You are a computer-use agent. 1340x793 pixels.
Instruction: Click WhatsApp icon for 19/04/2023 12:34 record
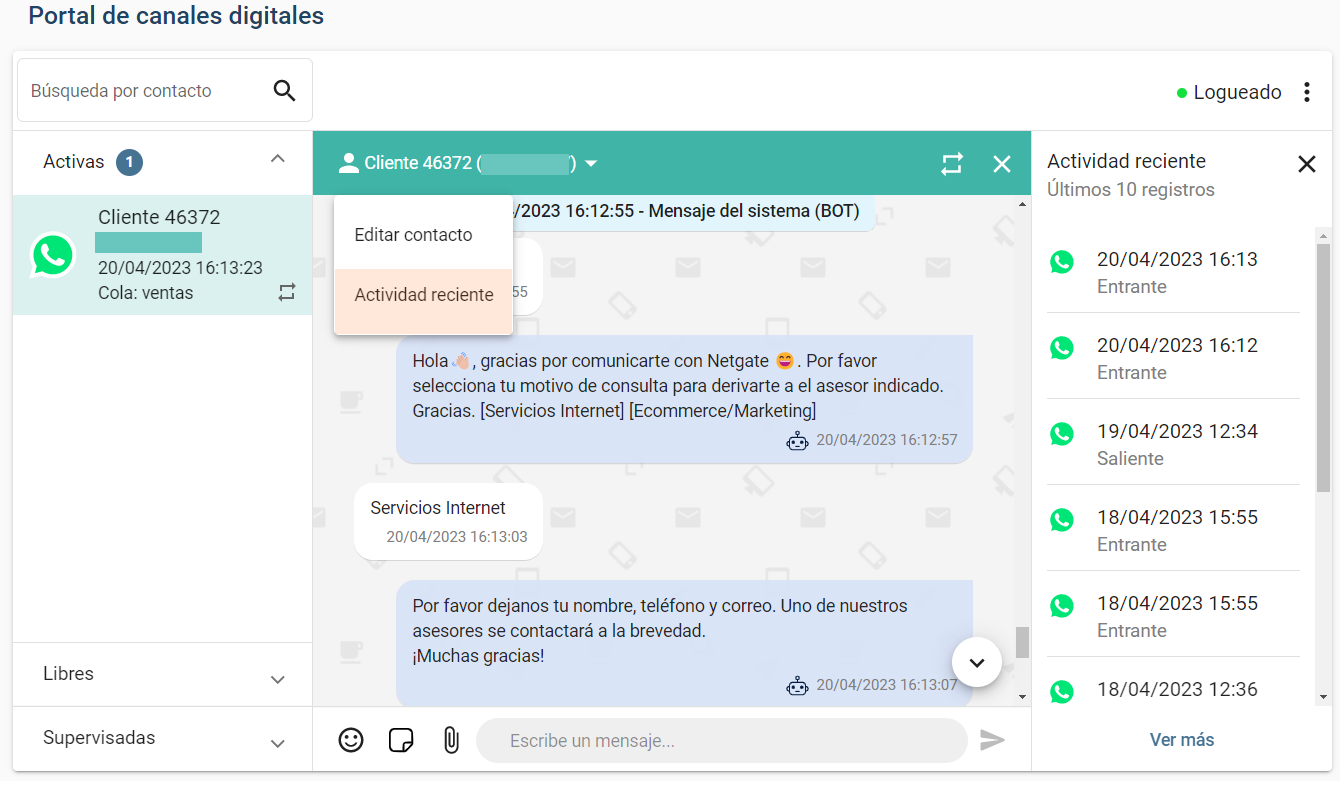tap(1062, 434)
